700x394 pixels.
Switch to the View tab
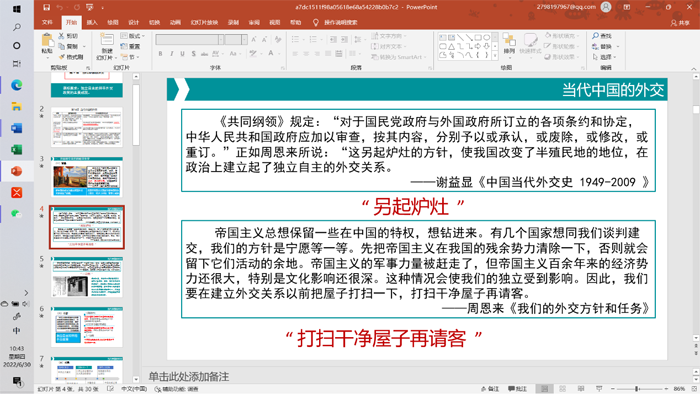275,22
